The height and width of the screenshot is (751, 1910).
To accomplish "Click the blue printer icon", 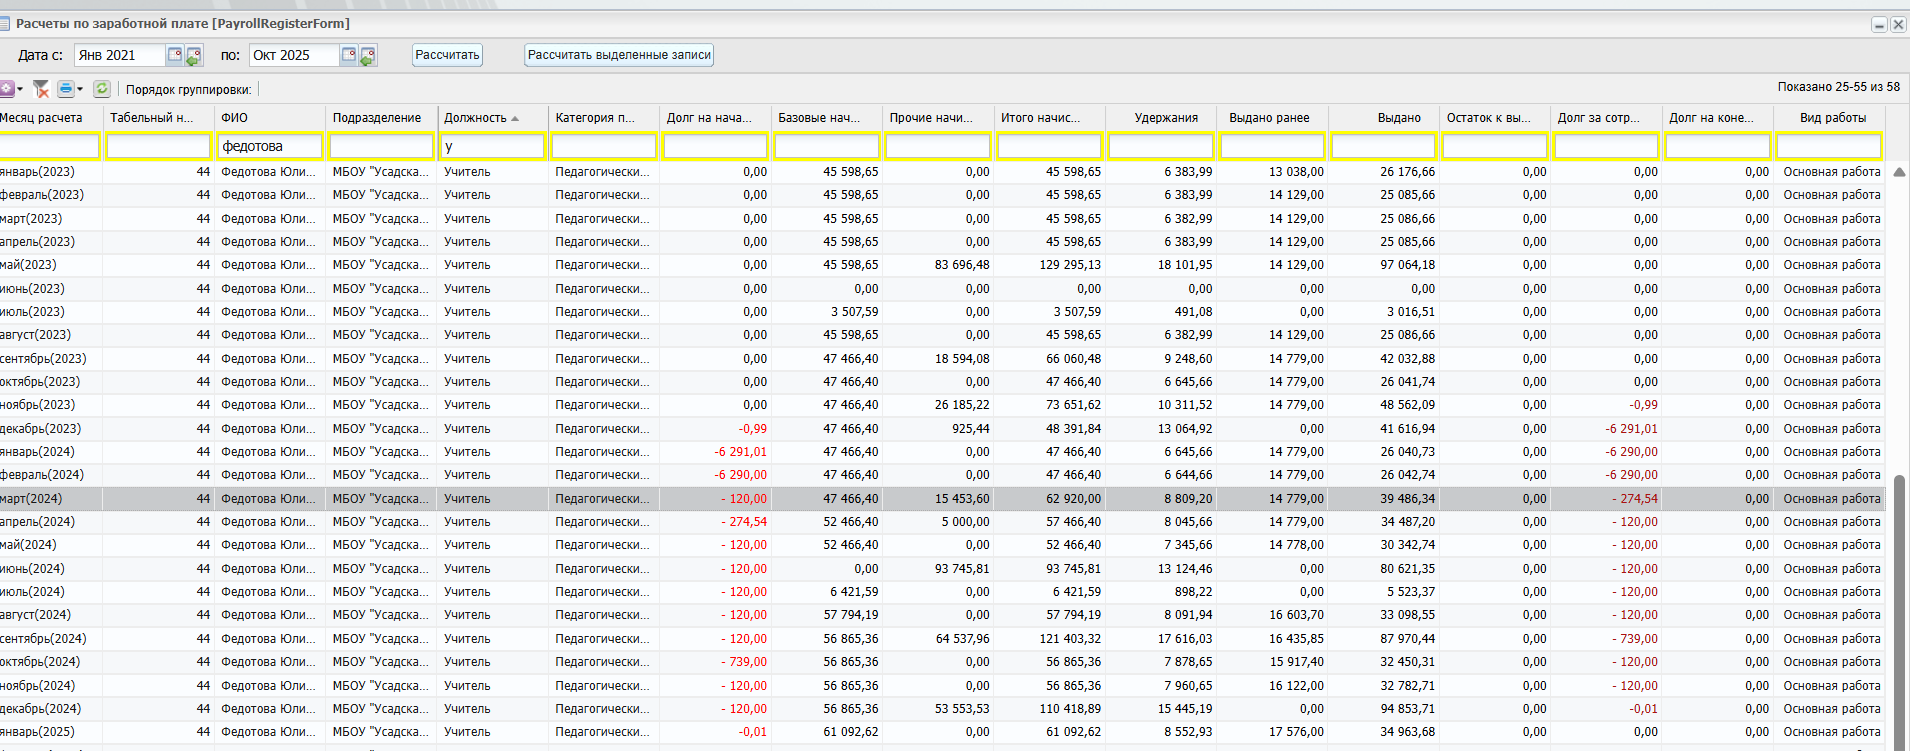I will (65, 89).
